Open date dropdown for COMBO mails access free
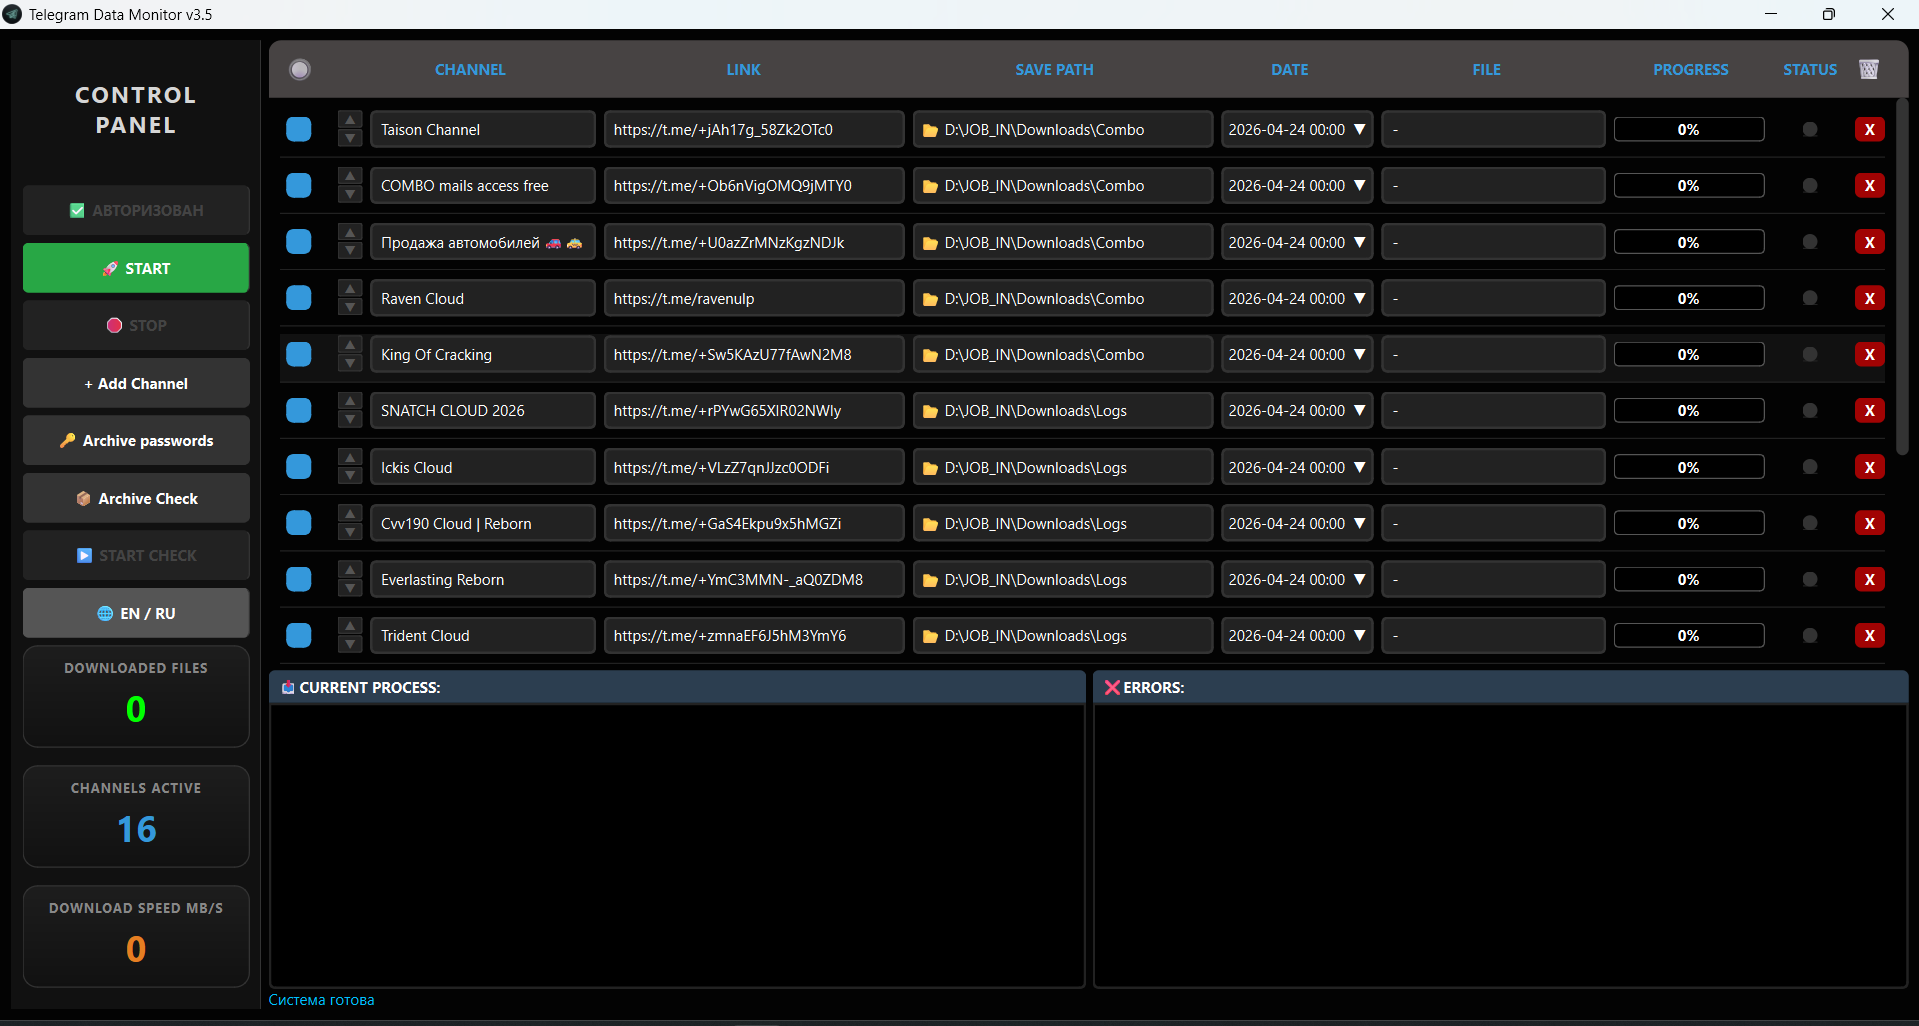The image size is (1919, 1026). [1359, 185]
